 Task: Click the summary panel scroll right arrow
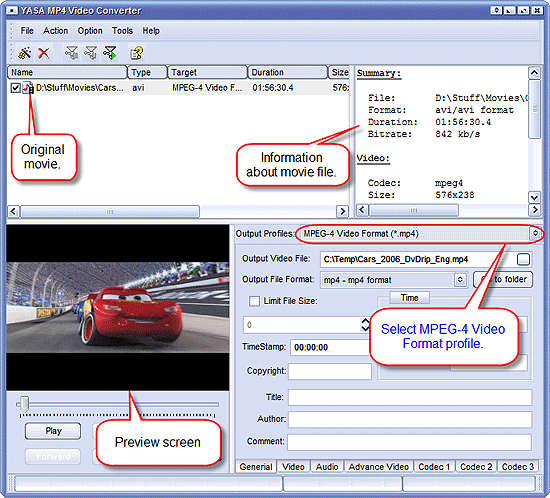534,210
